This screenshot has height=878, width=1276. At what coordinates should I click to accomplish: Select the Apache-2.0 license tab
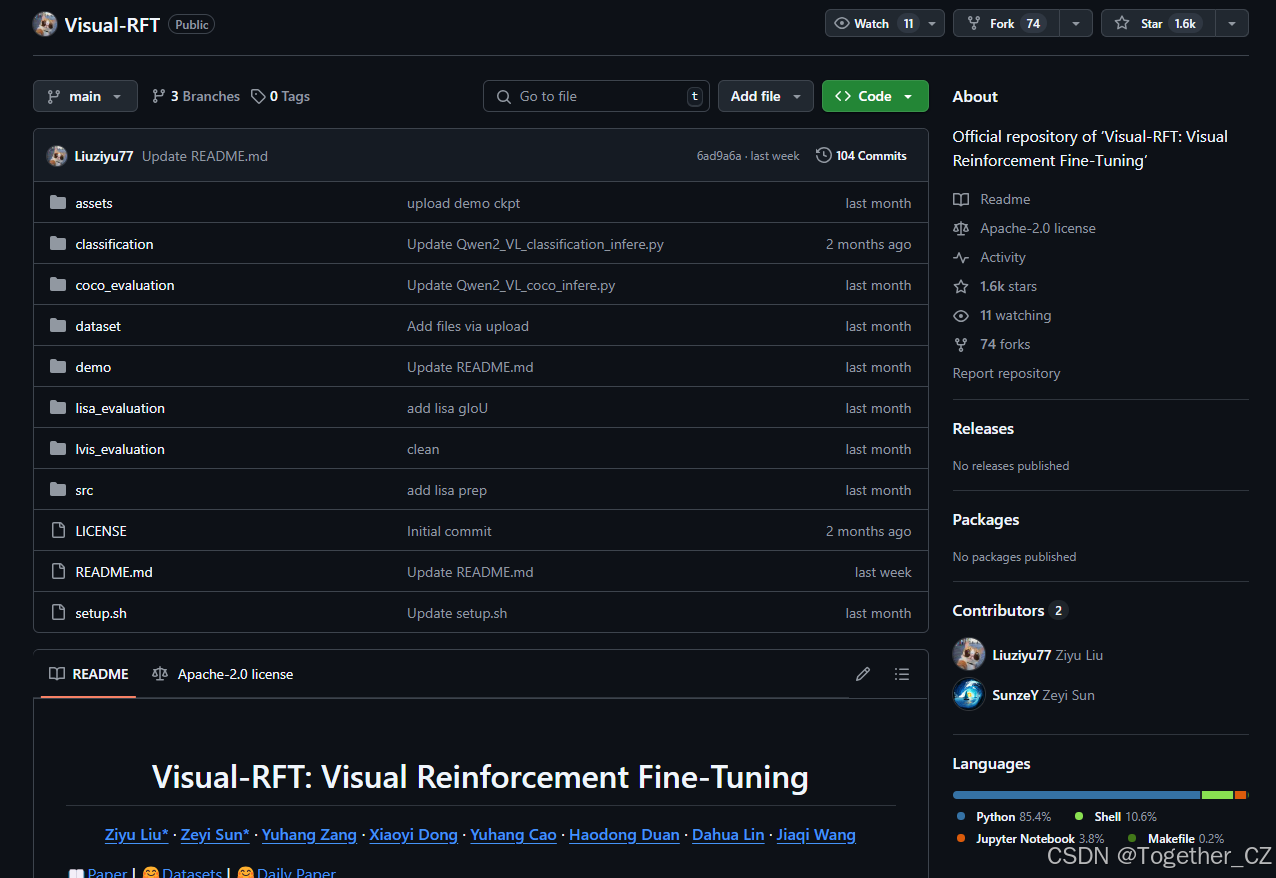(223, 674)
